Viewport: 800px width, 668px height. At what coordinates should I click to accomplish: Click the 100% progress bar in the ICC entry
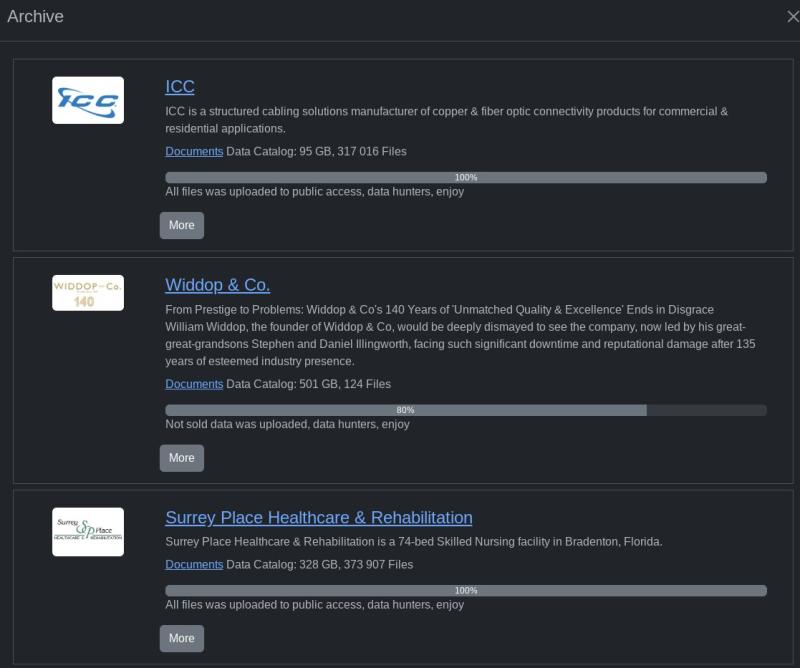[466, 178]
